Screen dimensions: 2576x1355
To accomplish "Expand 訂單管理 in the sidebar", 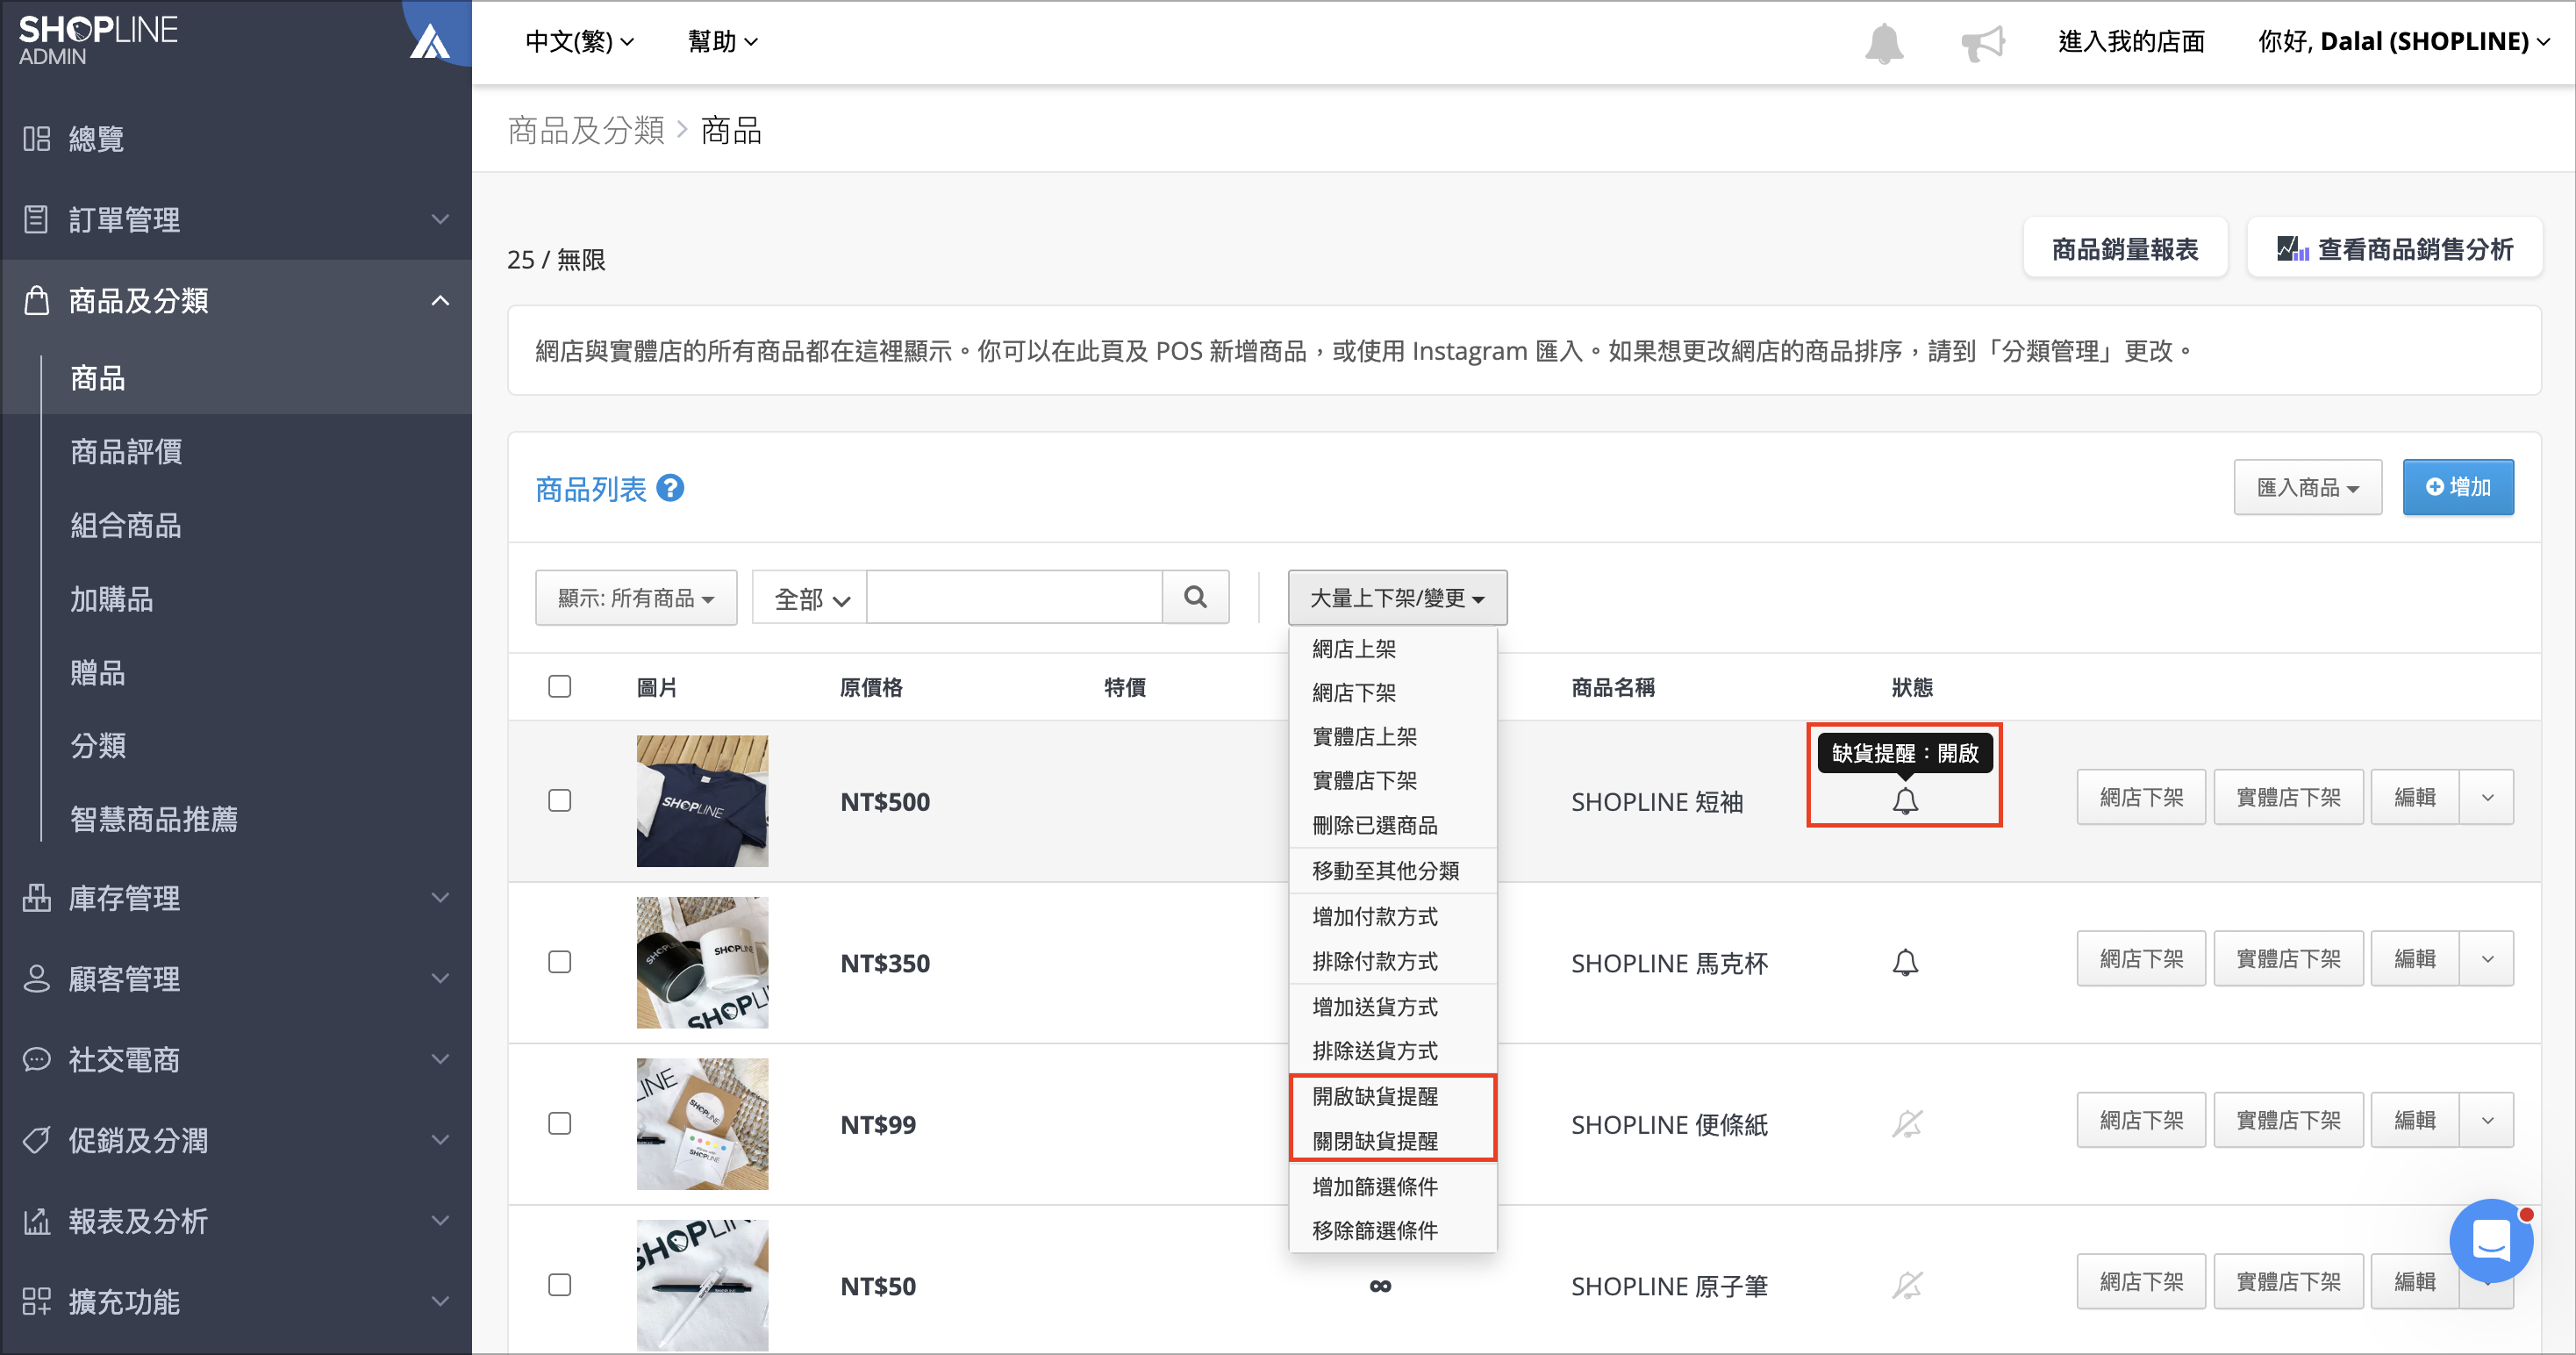I will click(x=440, y=219).
